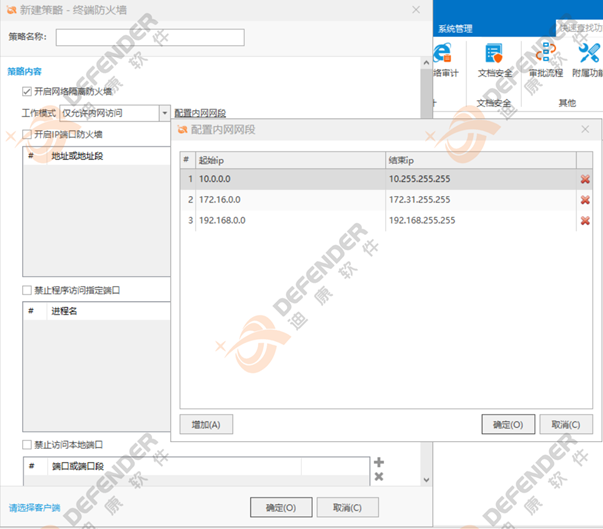
Task: Select the 系统管理 tab
Action: tap(455, 28)
